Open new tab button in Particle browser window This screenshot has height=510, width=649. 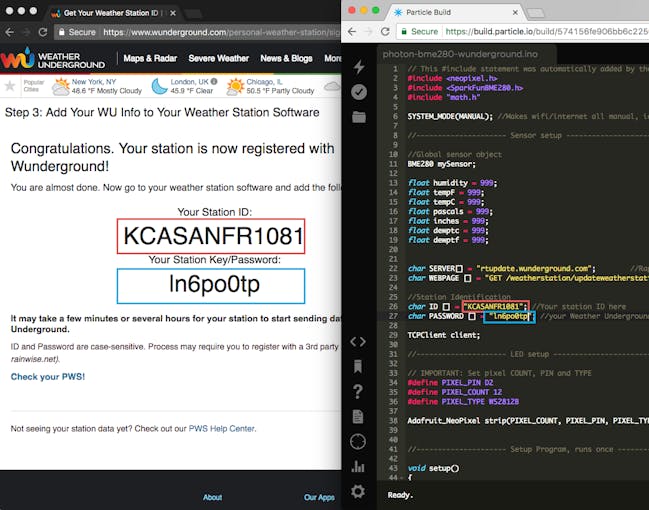(536, 13)
